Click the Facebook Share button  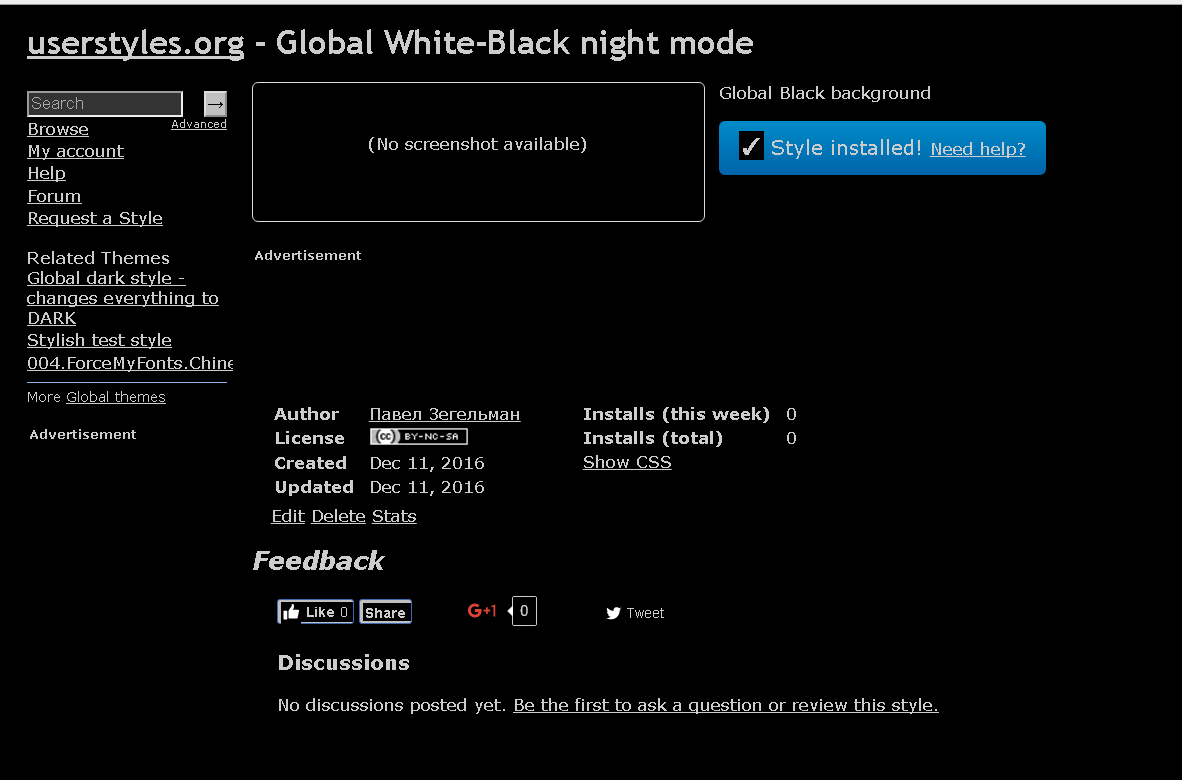(385, 611)
